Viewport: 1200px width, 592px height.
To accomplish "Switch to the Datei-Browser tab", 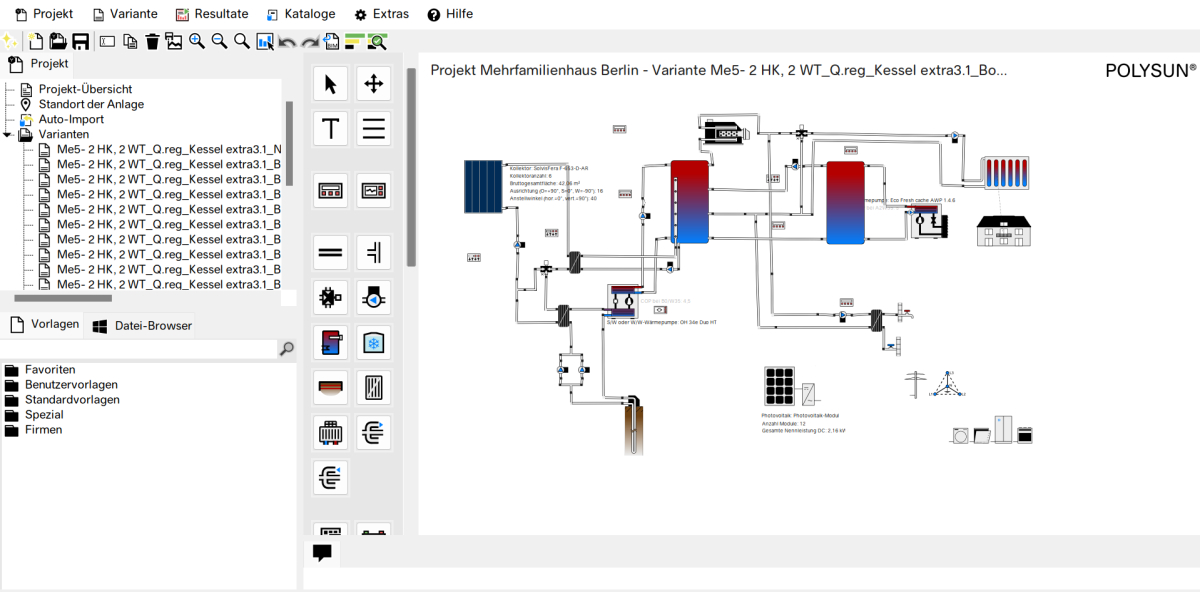I will click(141, 325).
